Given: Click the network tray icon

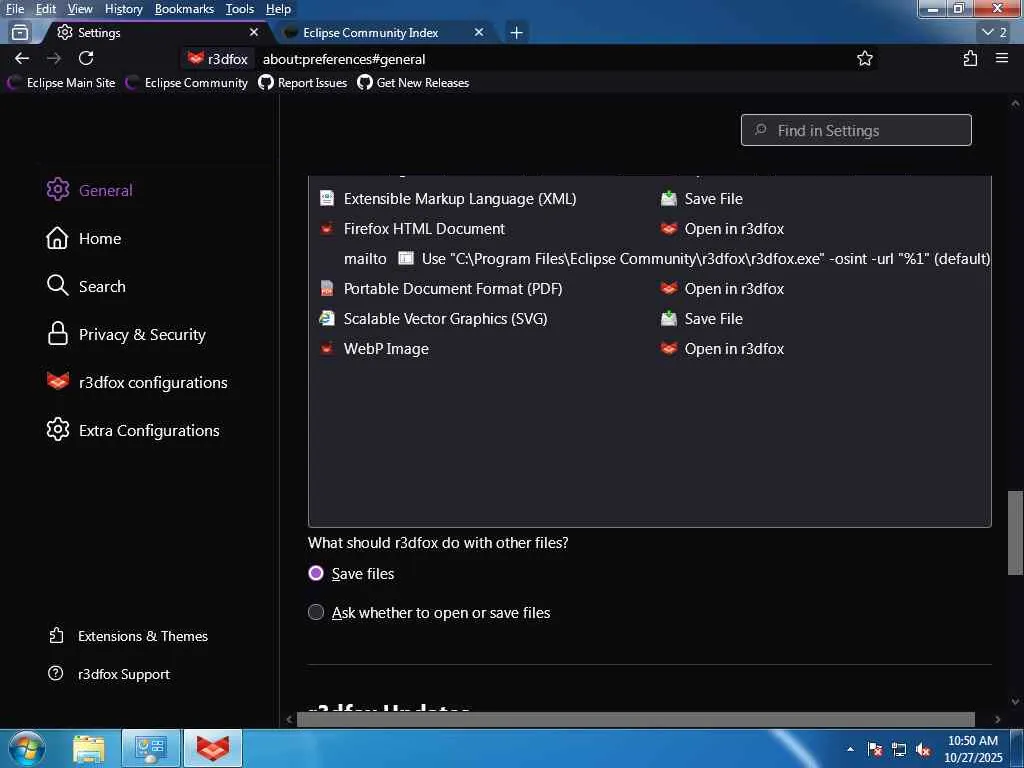Looking at the screenshot, I should point(899,750).
